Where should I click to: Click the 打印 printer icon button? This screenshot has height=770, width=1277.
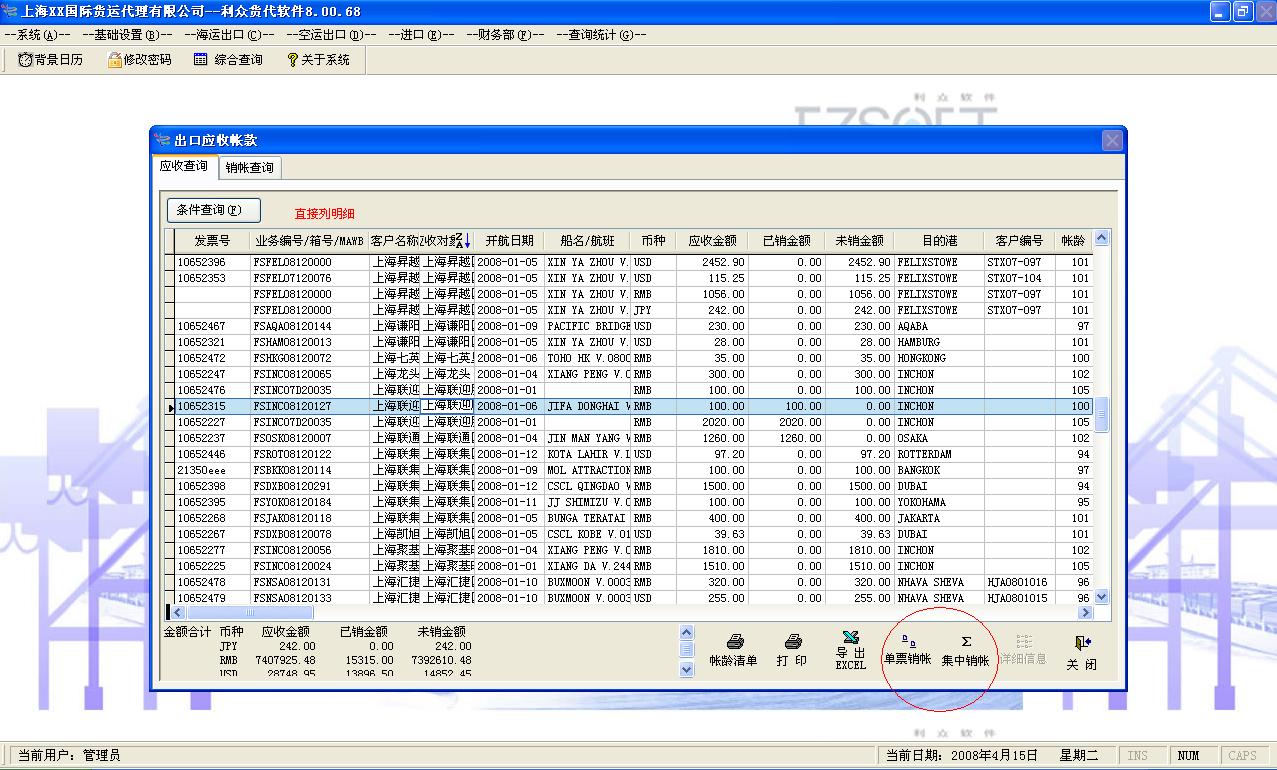coord(792,649)
